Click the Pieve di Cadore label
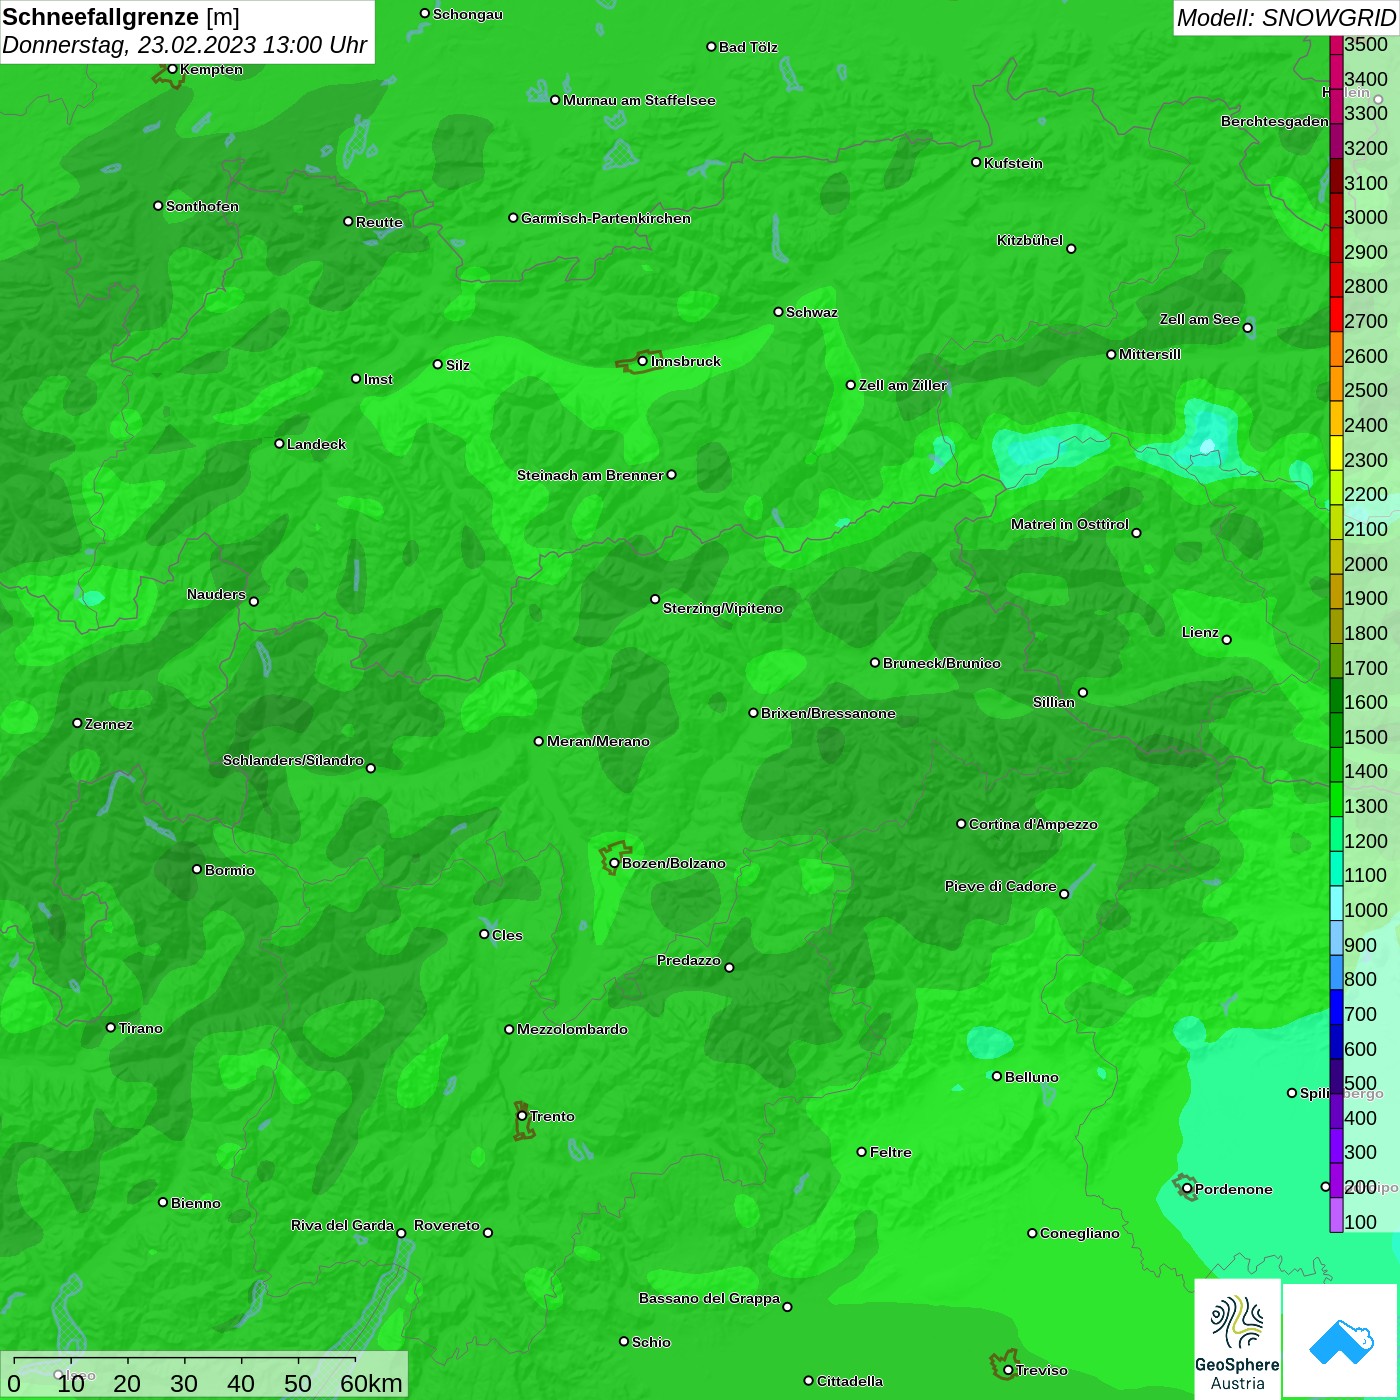This screenshot has width=1400, height=1400. point(1001,886)
